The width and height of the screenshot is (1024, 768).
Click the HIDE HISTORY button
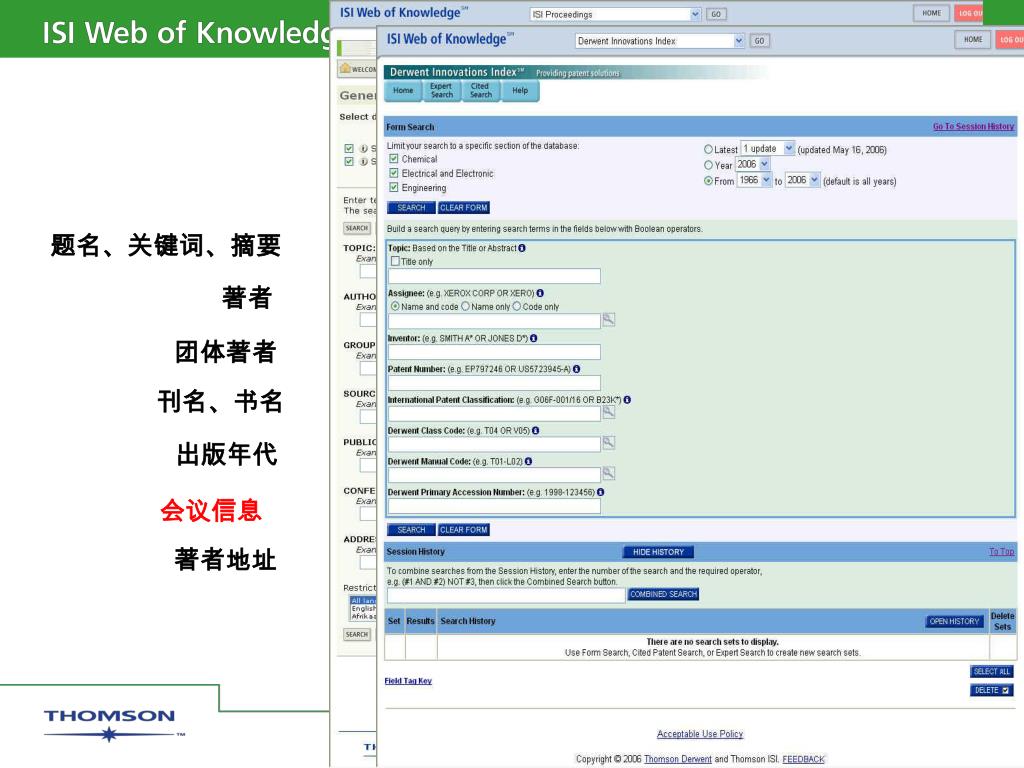click(x=658, y=552)
